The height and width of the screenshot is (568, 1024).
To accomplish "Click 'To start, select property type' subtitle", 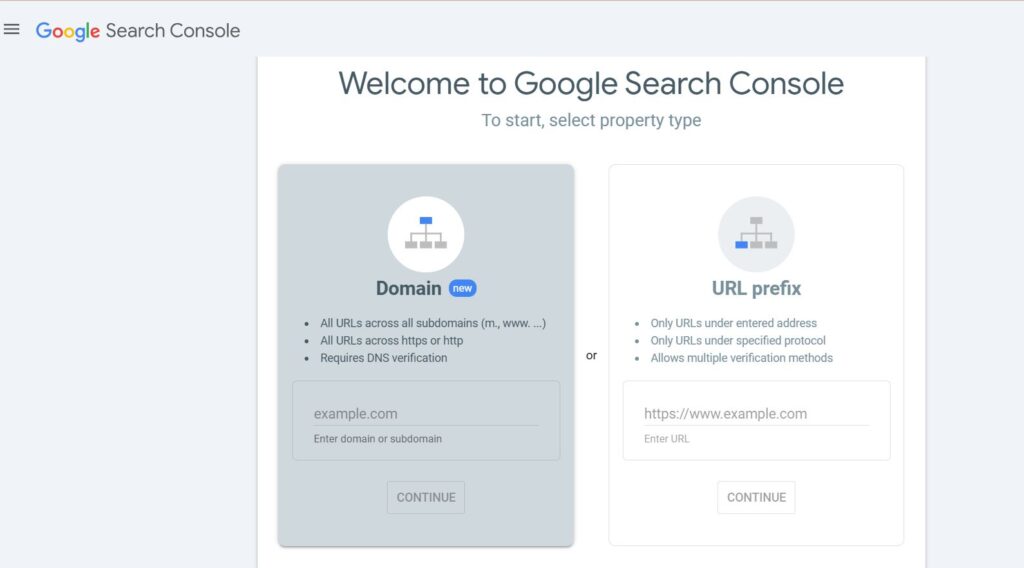I will pyautogui.click(x=591, y=121).
